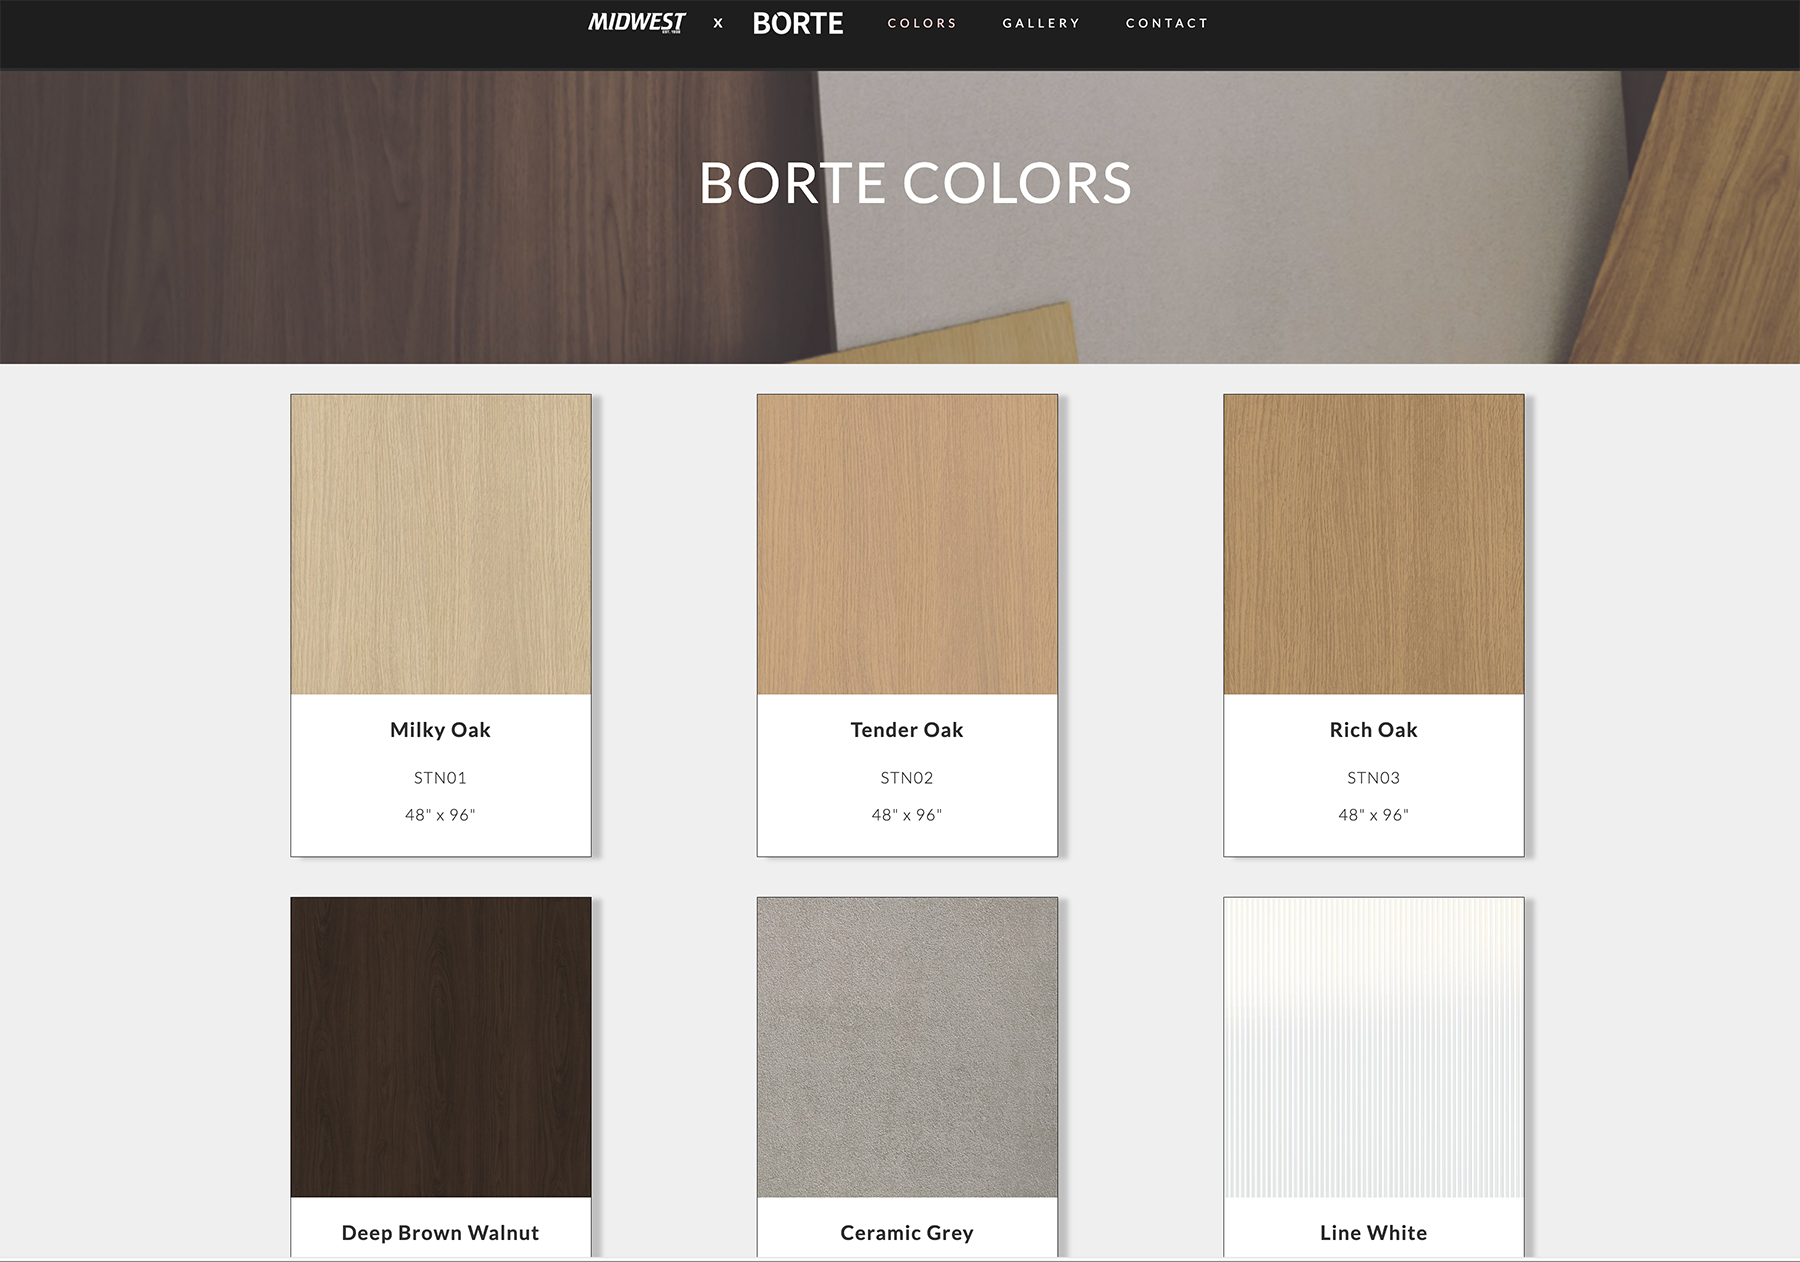Open the Colors menu item
Screen dimensions: 1800x1262
pos(922,23)
